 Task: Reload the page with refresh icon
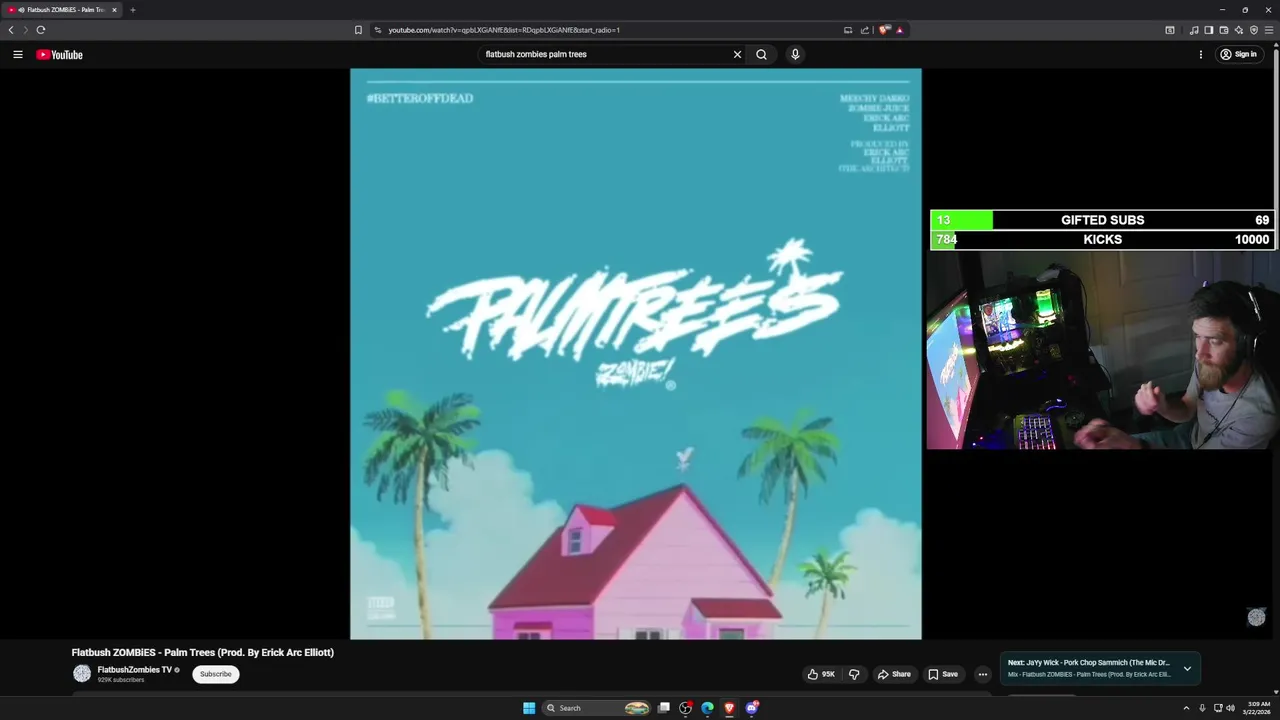click(x=41, y=30)
